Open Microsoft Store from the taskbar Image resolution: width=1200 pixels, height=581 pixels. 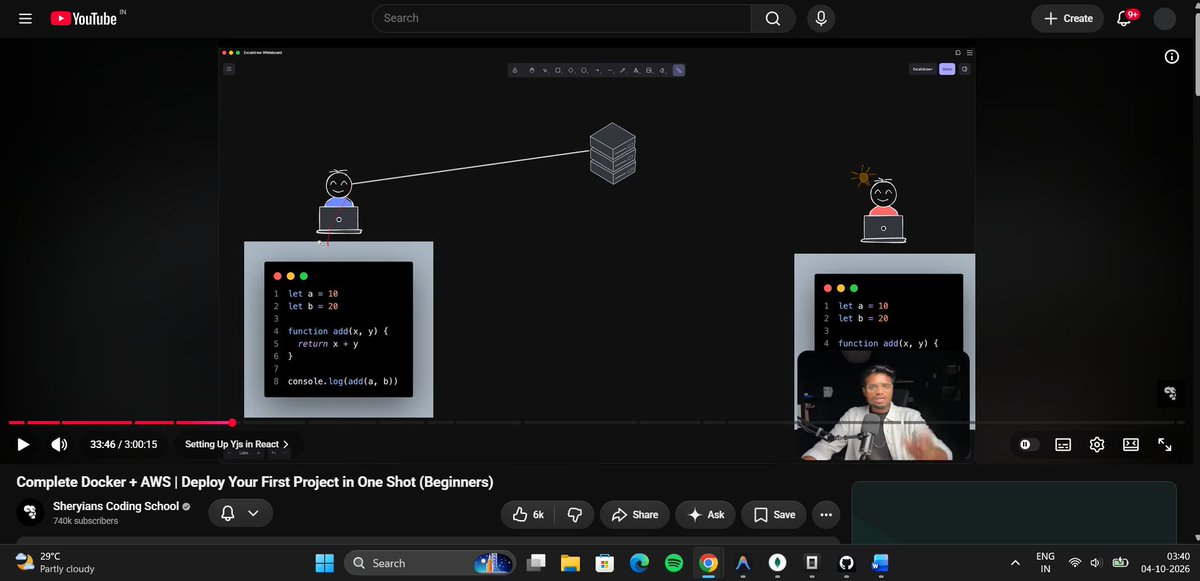[605, 563]
